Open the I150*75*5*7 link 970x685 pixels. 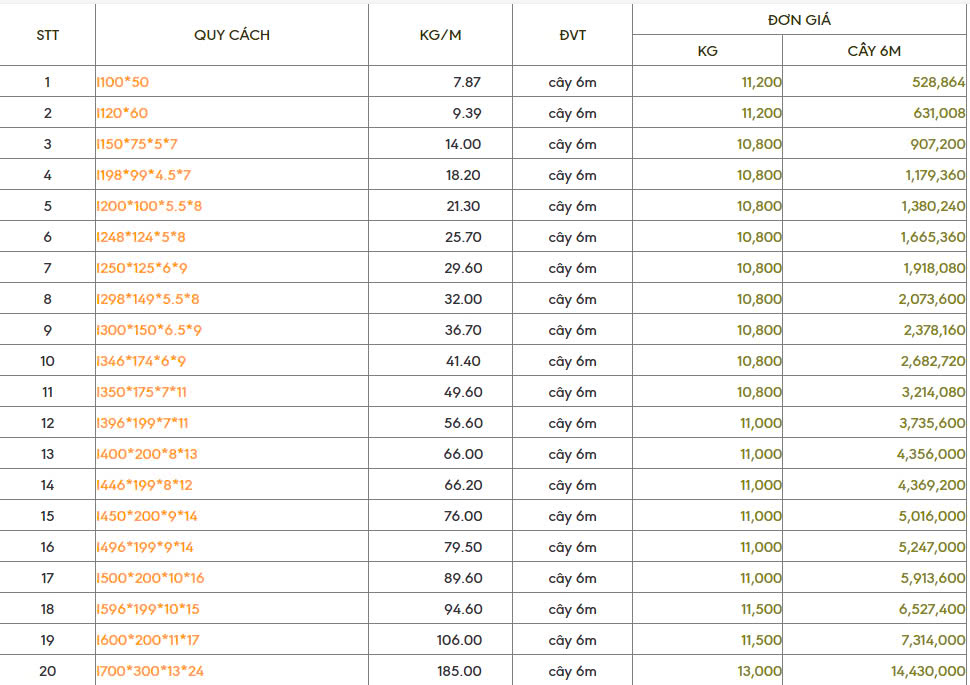click(x=137, y=144)
